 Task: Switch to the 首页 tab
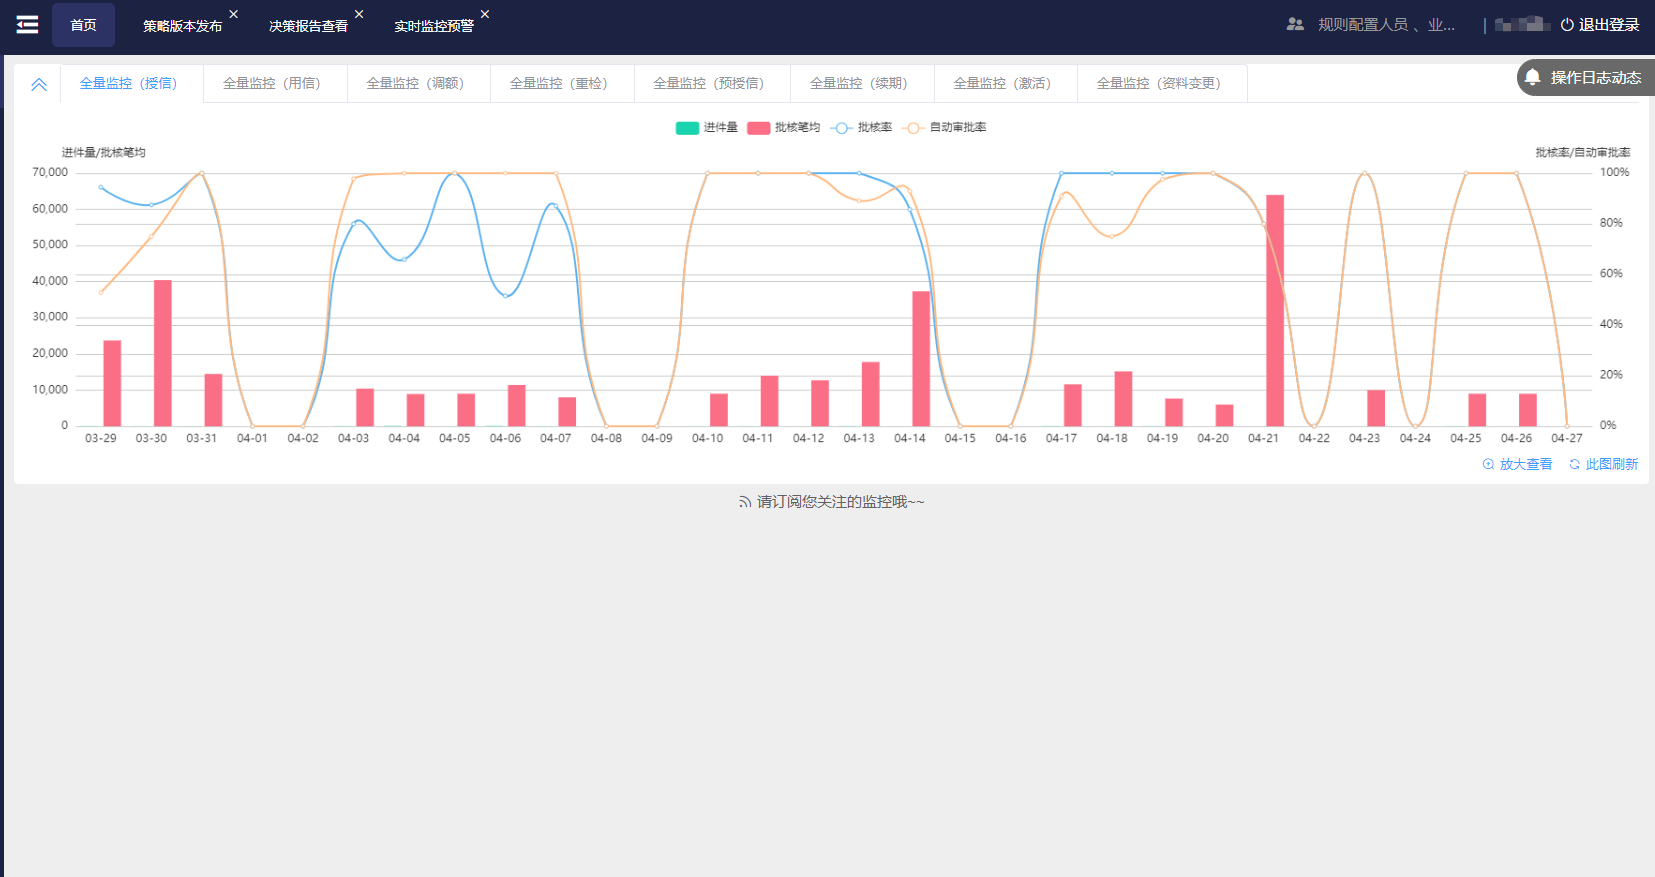pyautogui.click(x=84, y=25)
